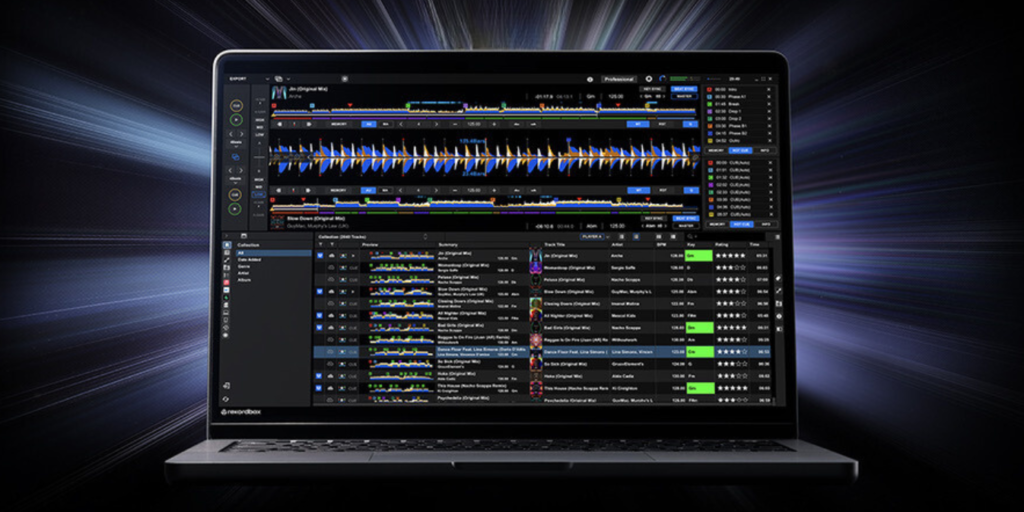Expand the layout dropdown arrow beside EXPORT

pyautogui.click(x=288, y=79)
